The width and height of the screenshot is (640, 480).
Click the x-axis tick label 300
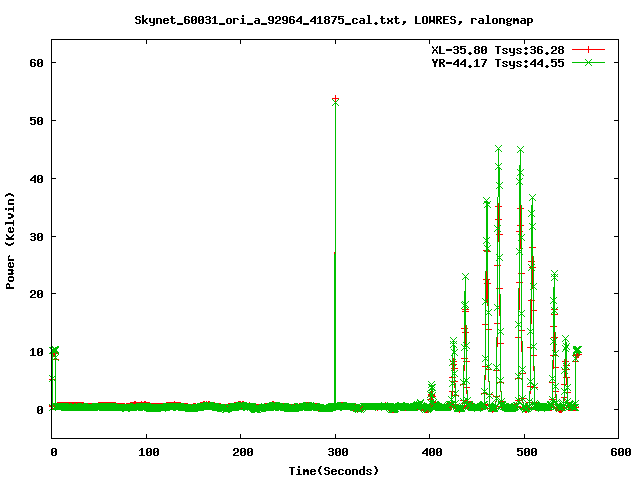pos(338,452)
